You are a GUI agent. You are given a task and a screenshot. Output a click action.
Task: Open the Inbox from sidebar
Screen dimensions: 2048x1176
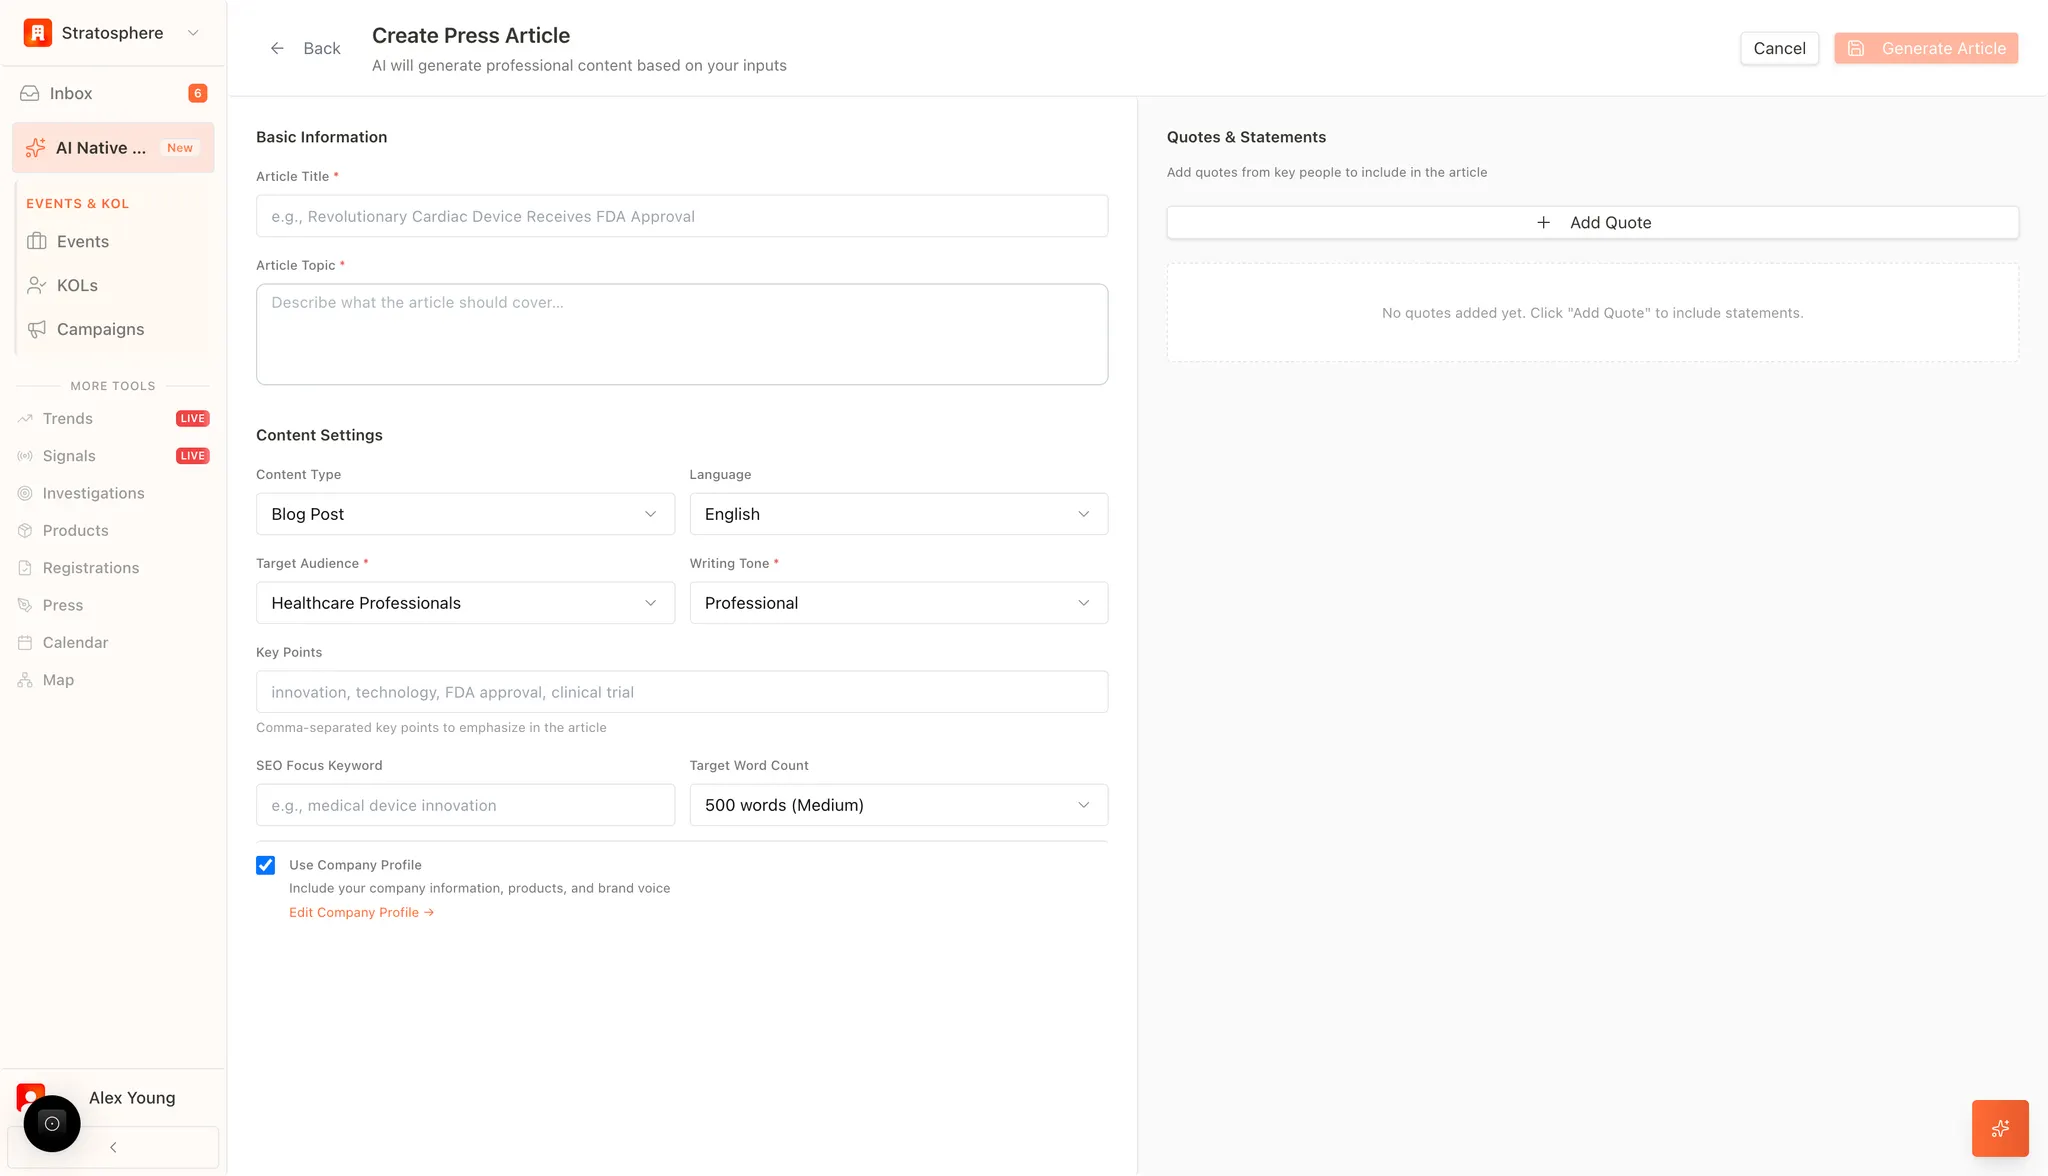(x=70, y=92)
